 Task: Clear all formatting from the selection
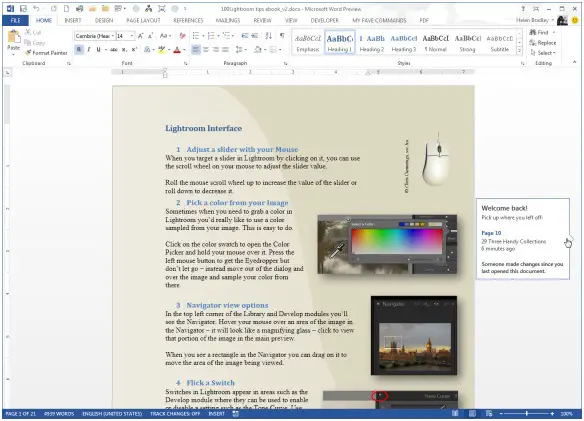182,36
